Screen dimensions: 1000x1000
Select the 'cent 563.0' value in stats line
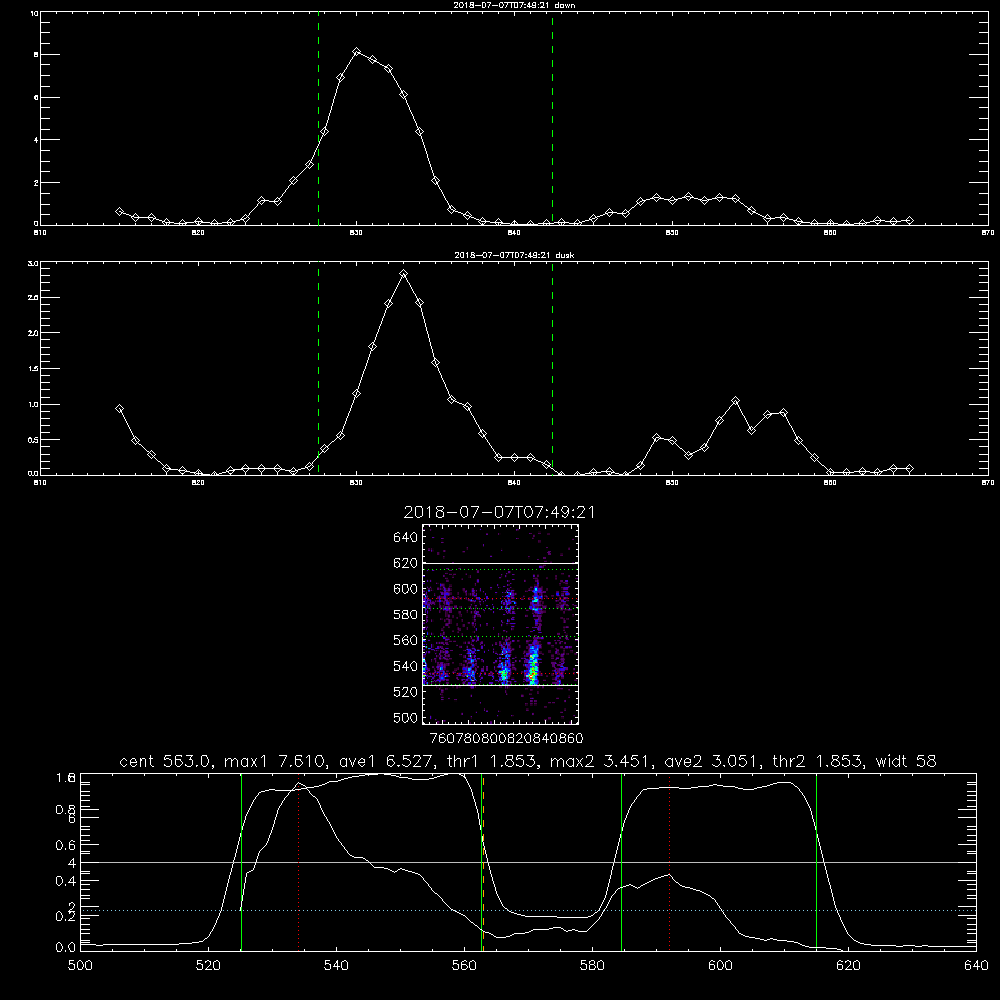tap(166, 761)
